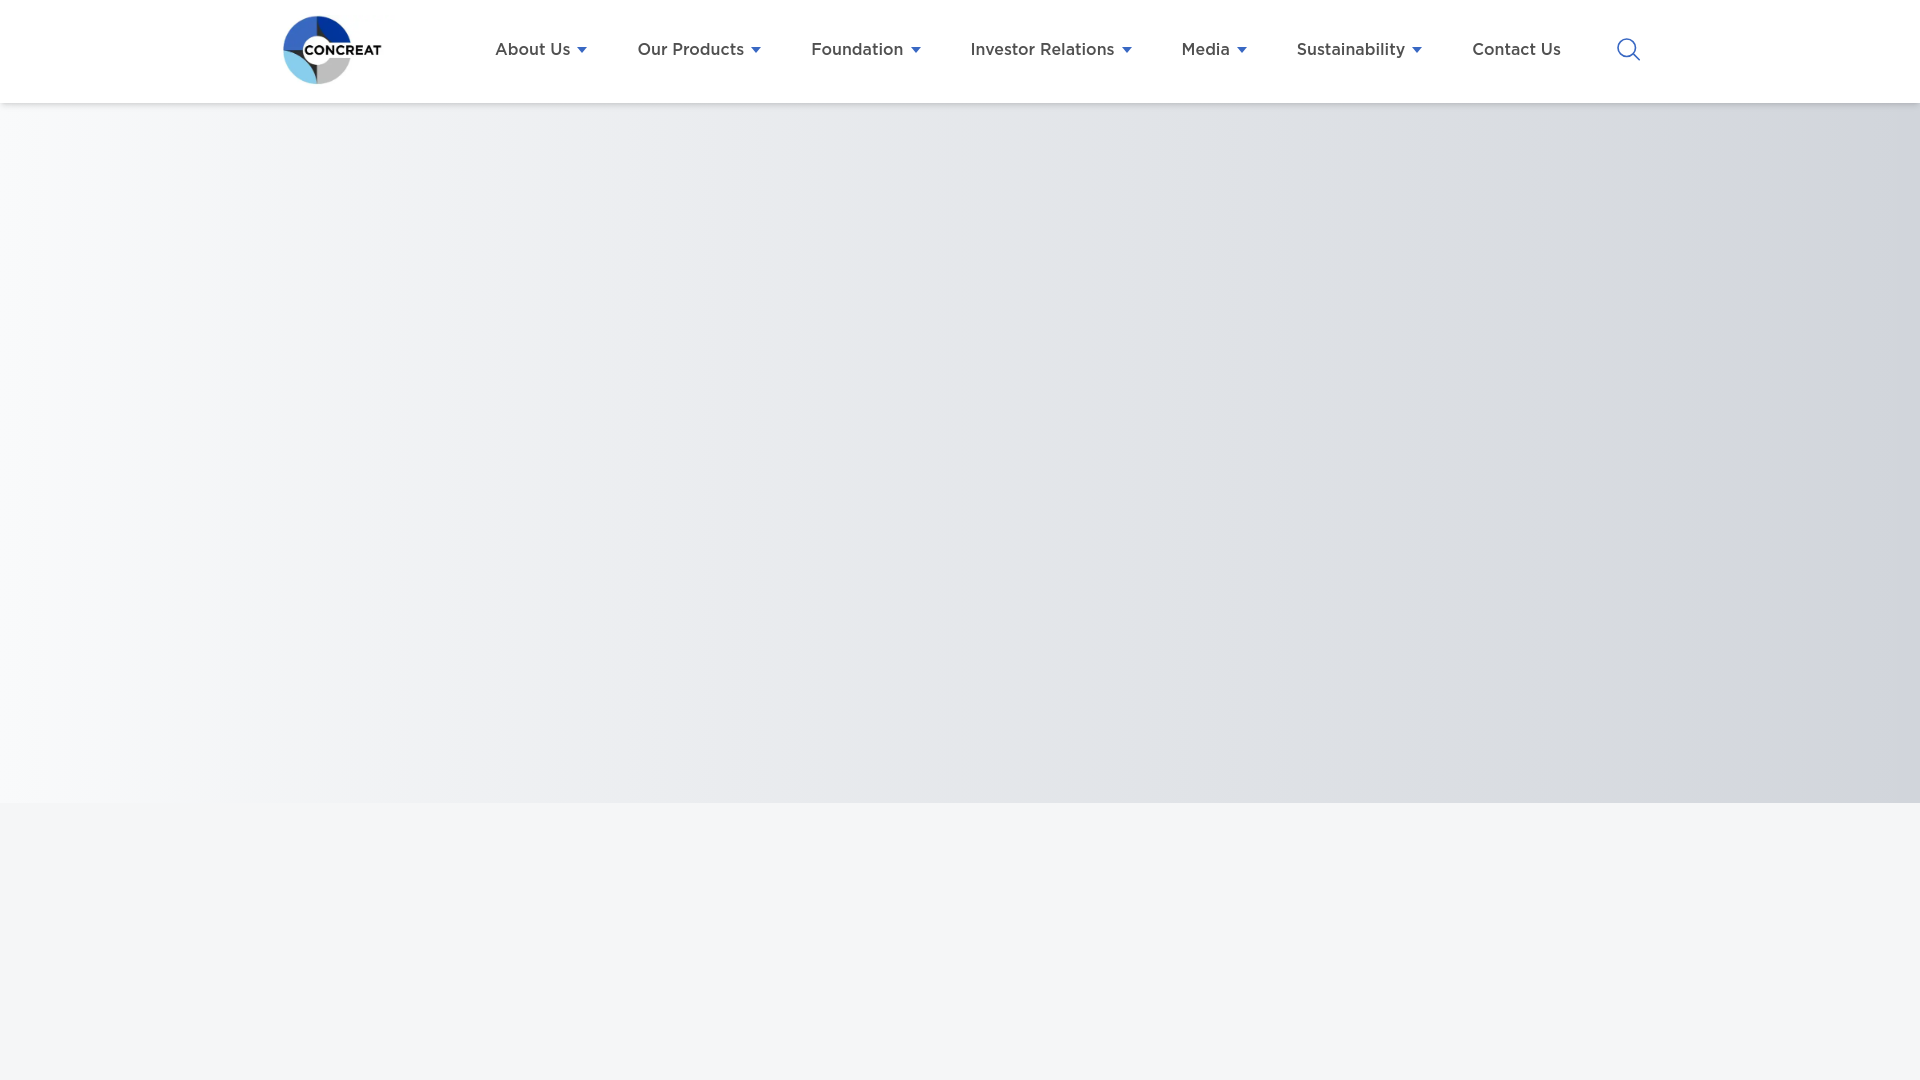Select the Our Products menu label
This screenshot has width=1920, height=1080.
point(690,50)
